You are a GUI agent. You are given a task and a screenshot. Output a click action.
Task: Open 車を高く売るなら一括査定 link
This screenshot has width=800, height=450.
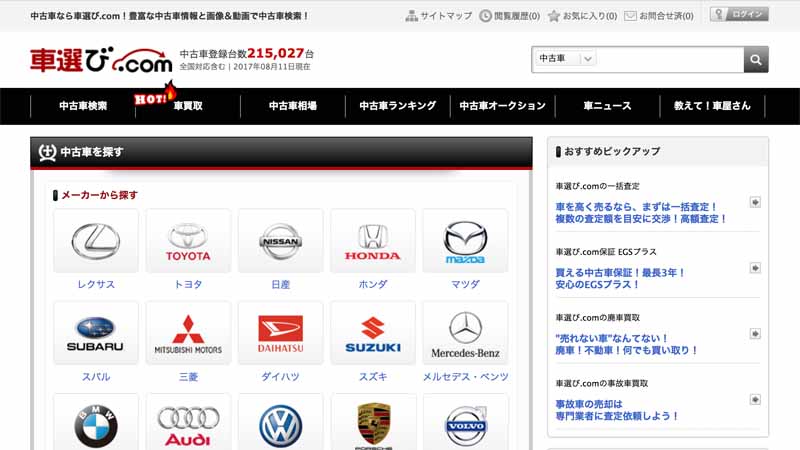641,213
